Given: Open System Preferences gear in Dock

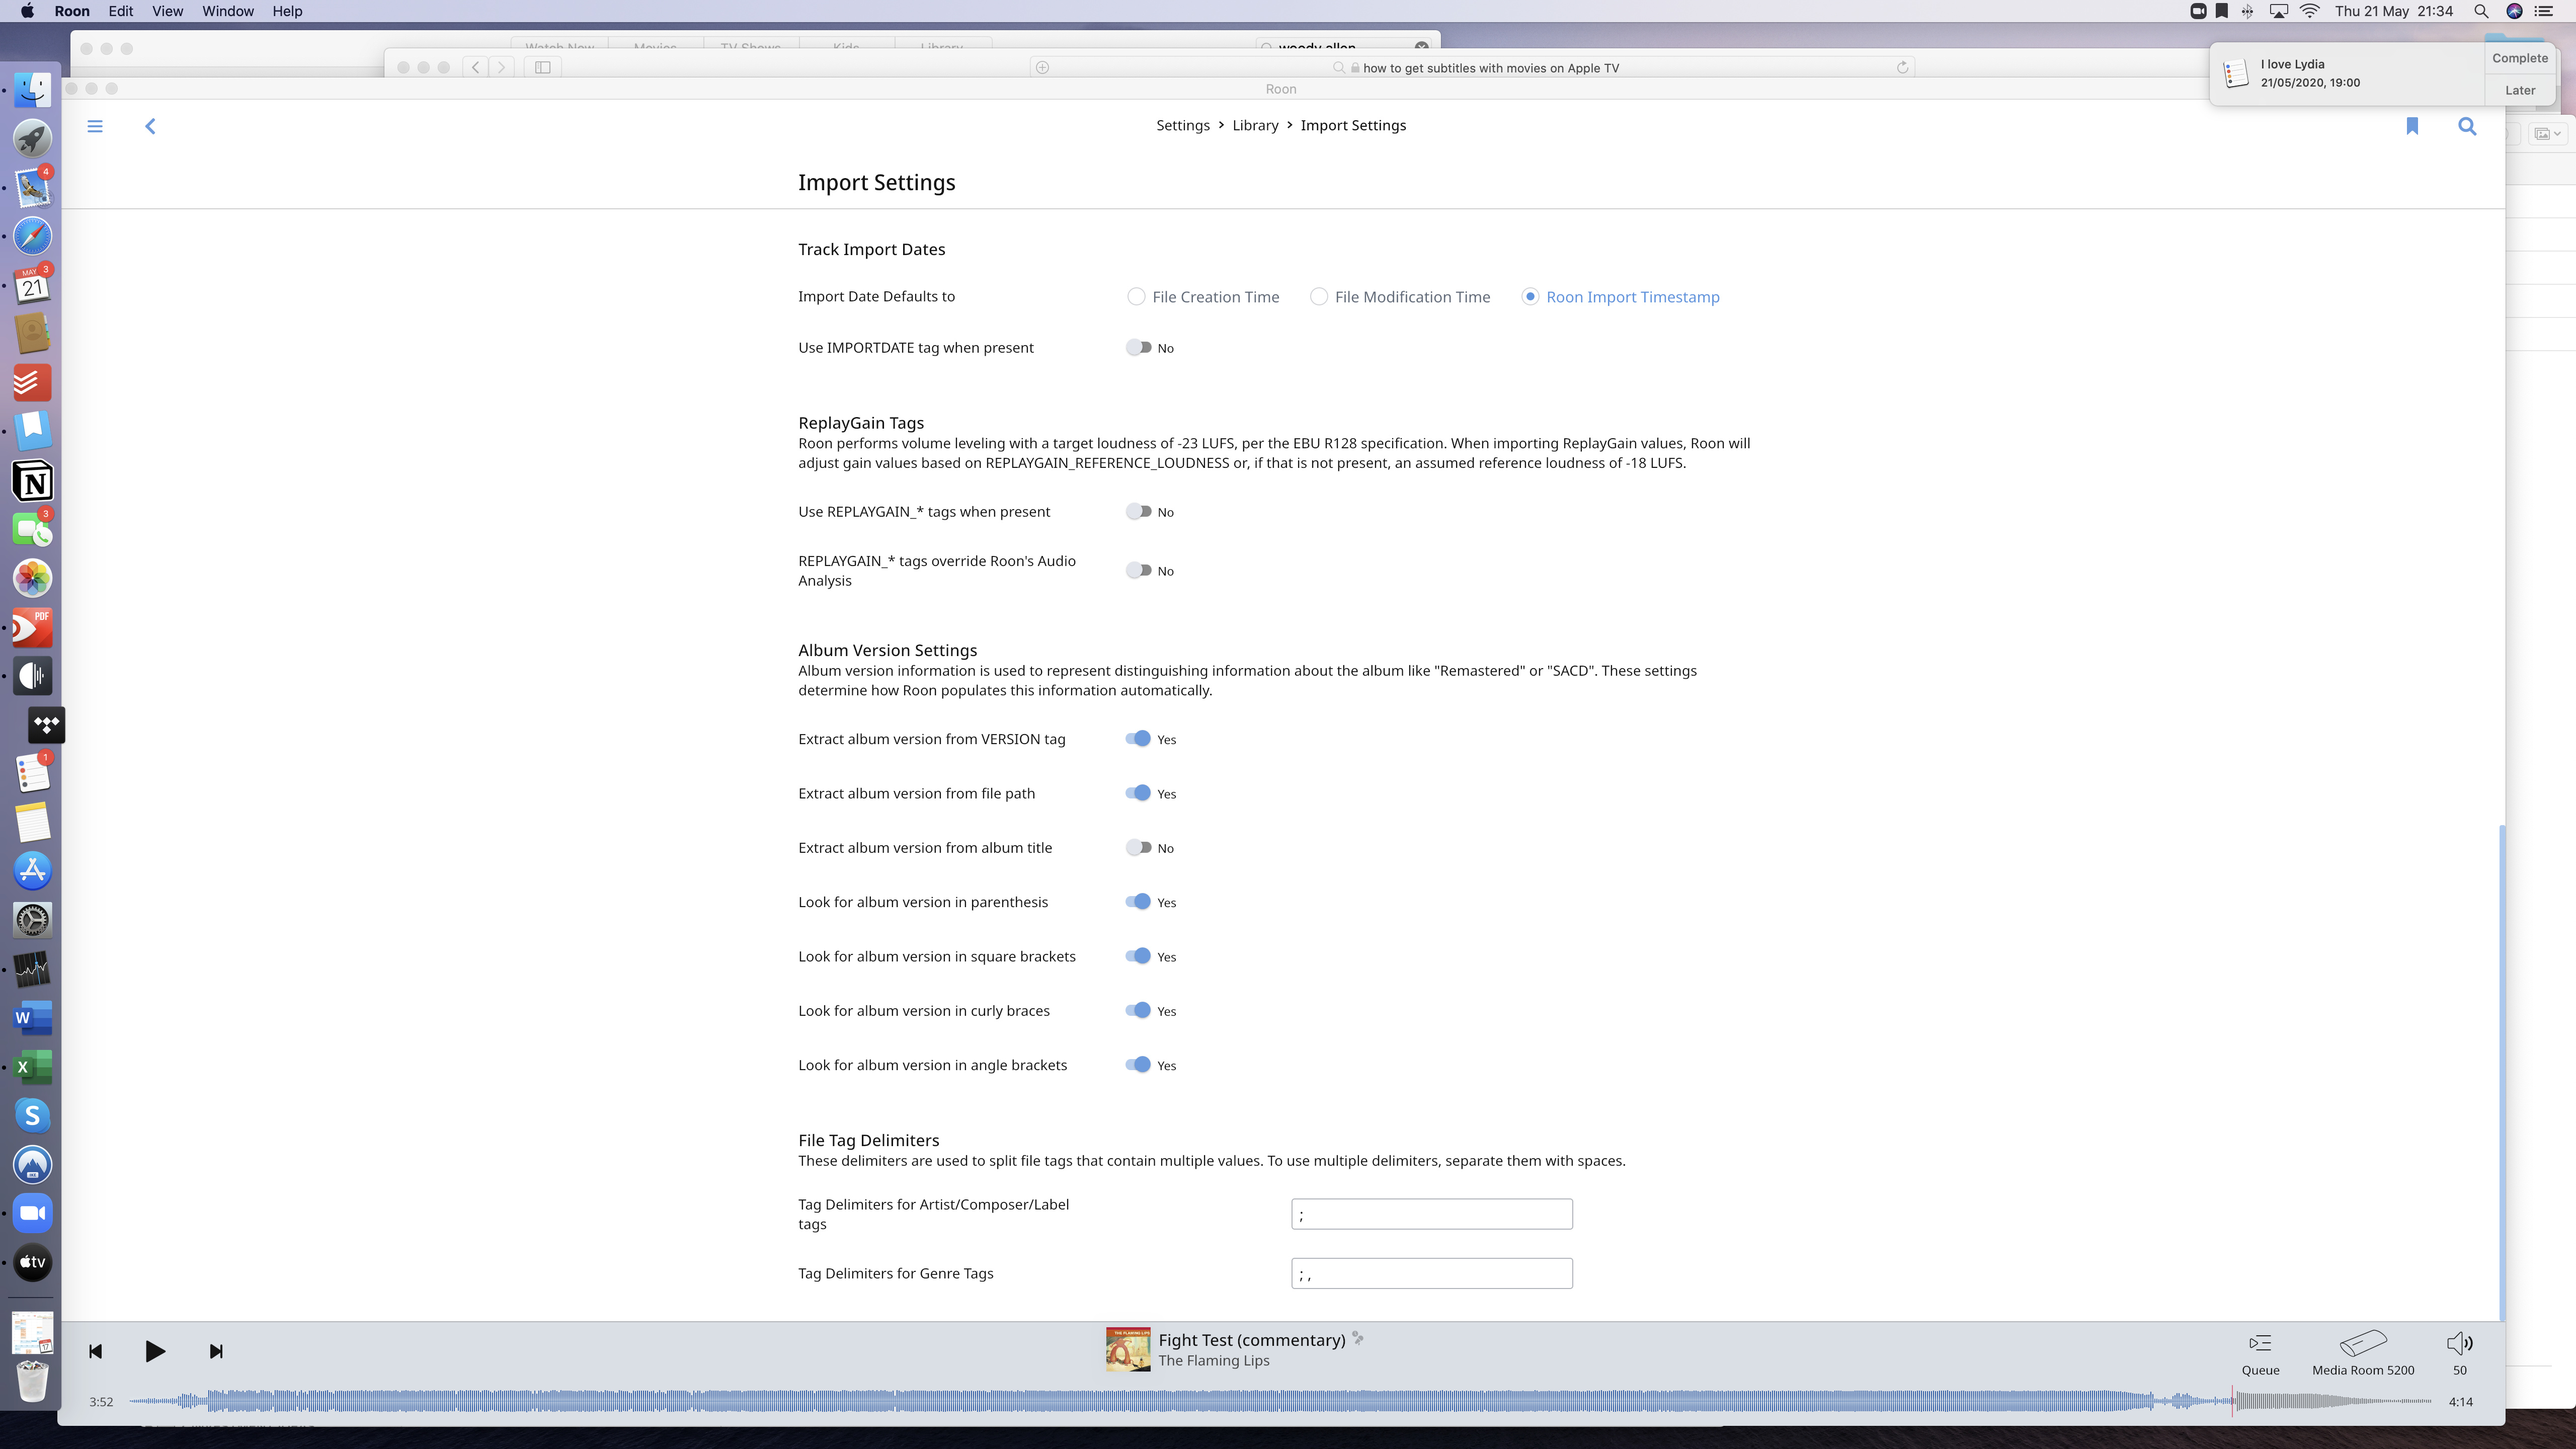Looking at the screenshot, I should [x=32, y=919].
